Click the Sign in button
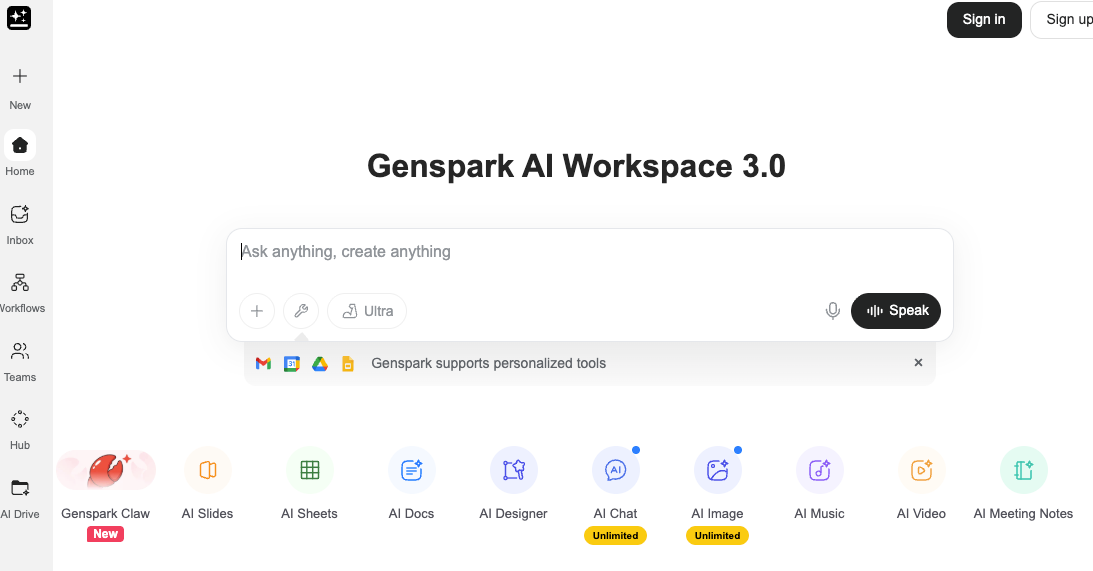Viewport: 1093px width, 571px height. (984, 20)
